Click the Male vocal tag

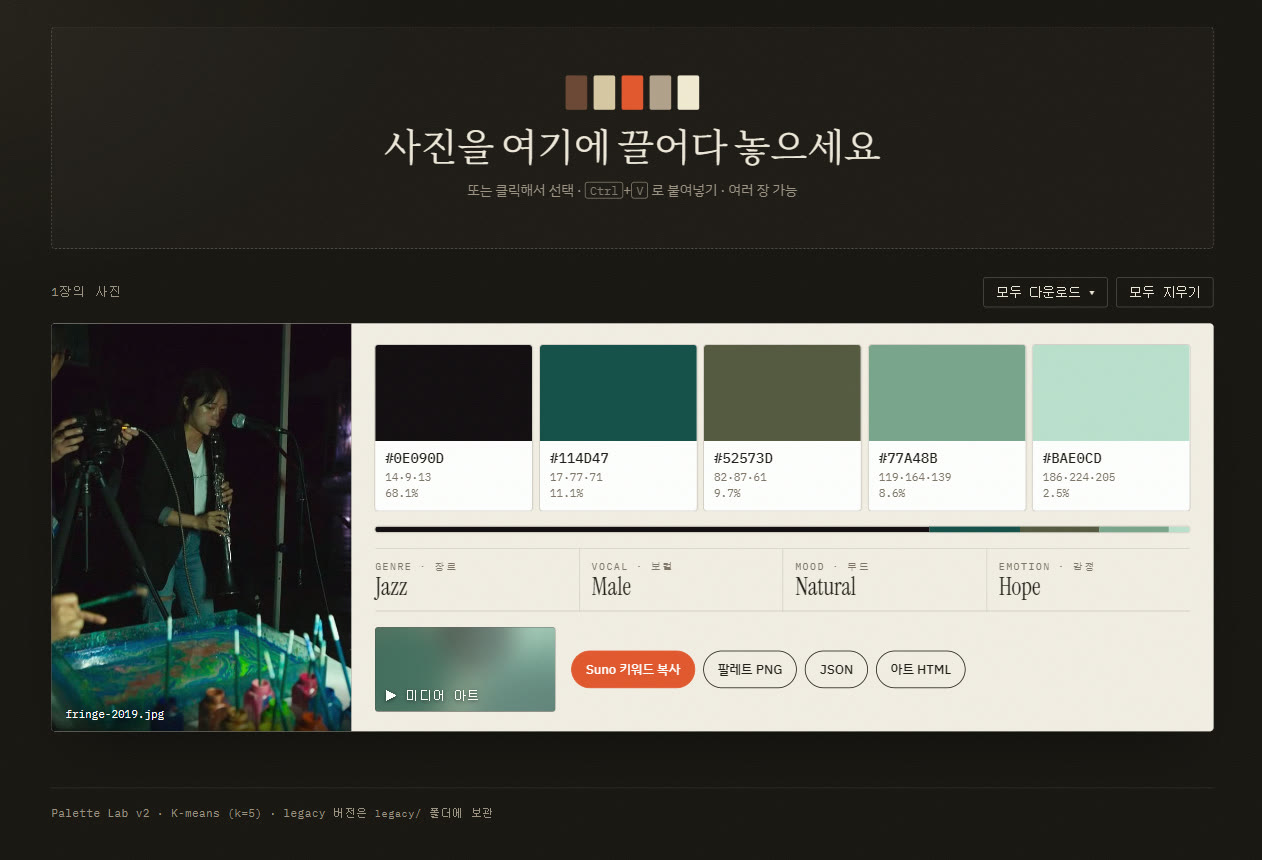click(x=611, y=587)
